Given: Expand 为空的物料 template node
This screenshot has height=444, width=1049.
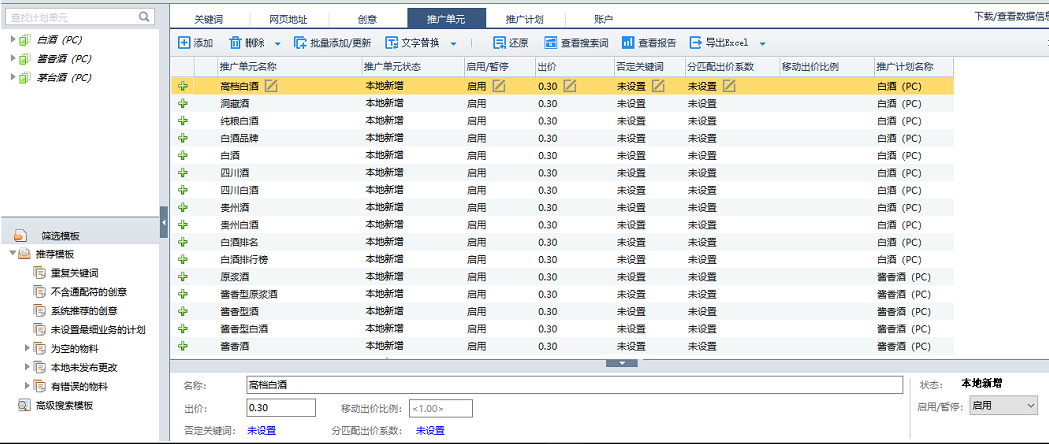Looking at the screenshot, I should (x=27, y=349).
